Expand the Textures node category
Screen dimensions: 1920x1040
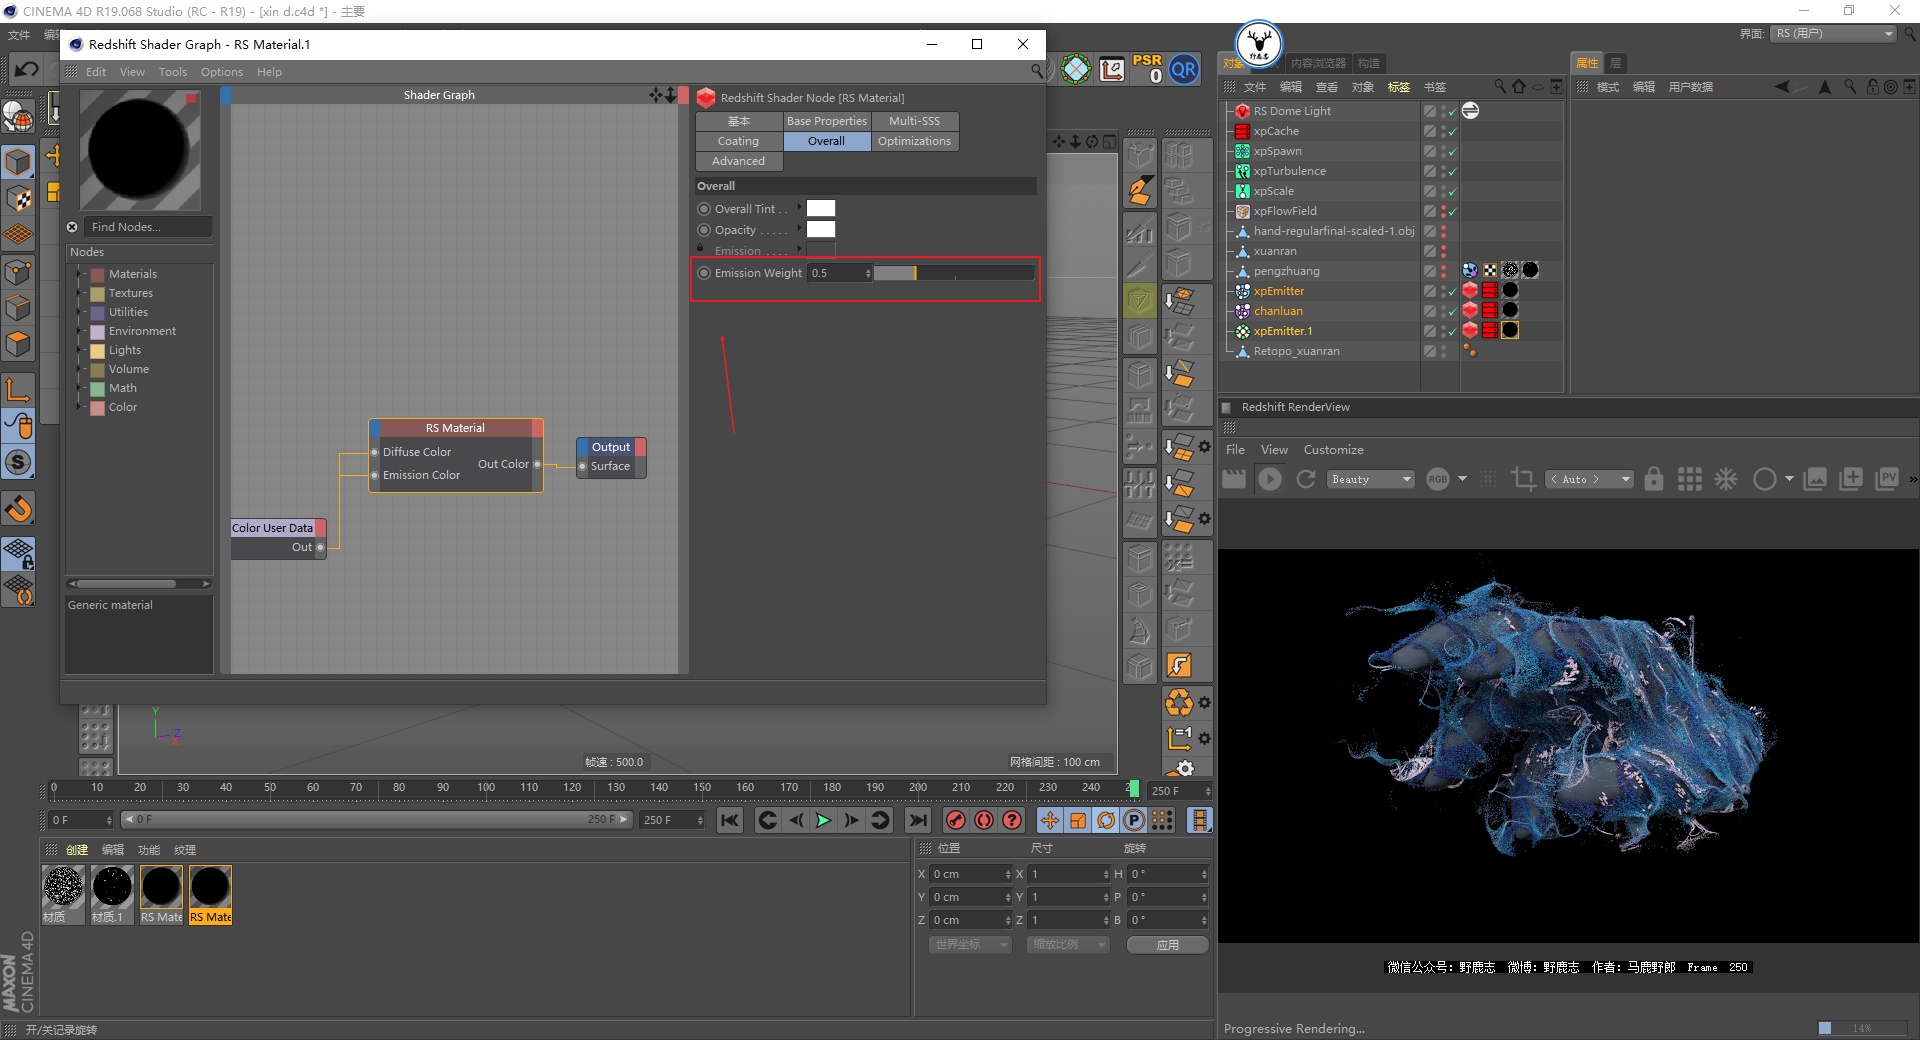point(80,293)
